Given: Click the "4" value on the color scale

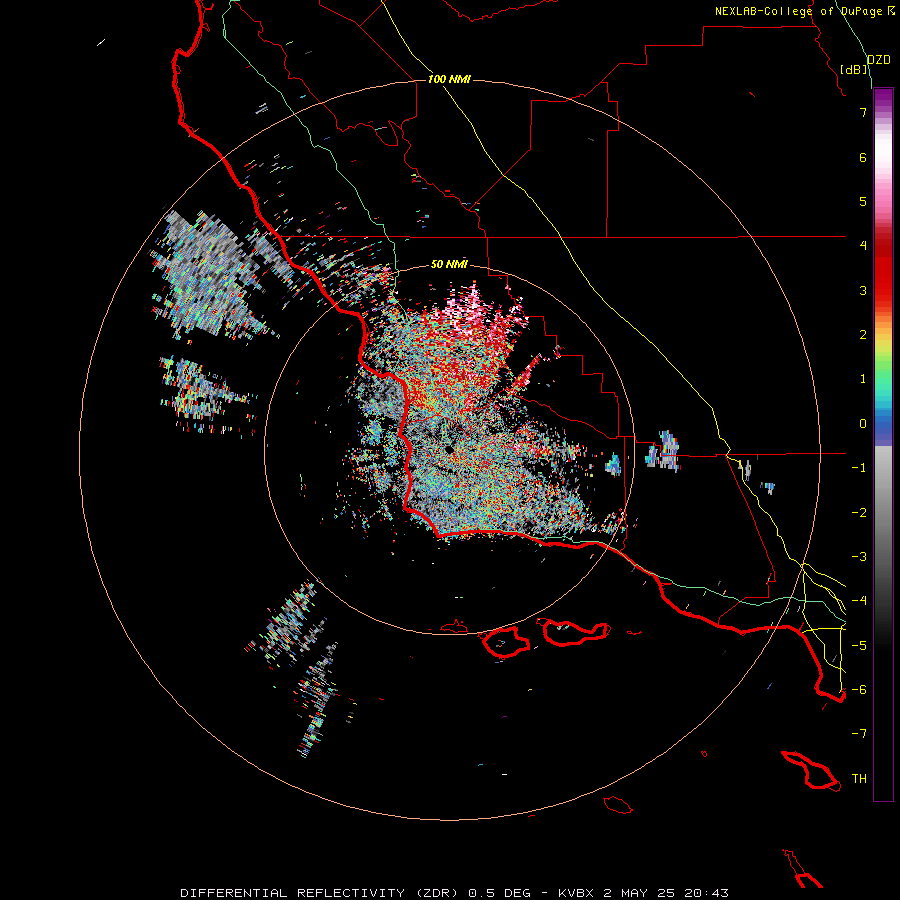Looking at the screenshot, I should click(x=863, y=246).
